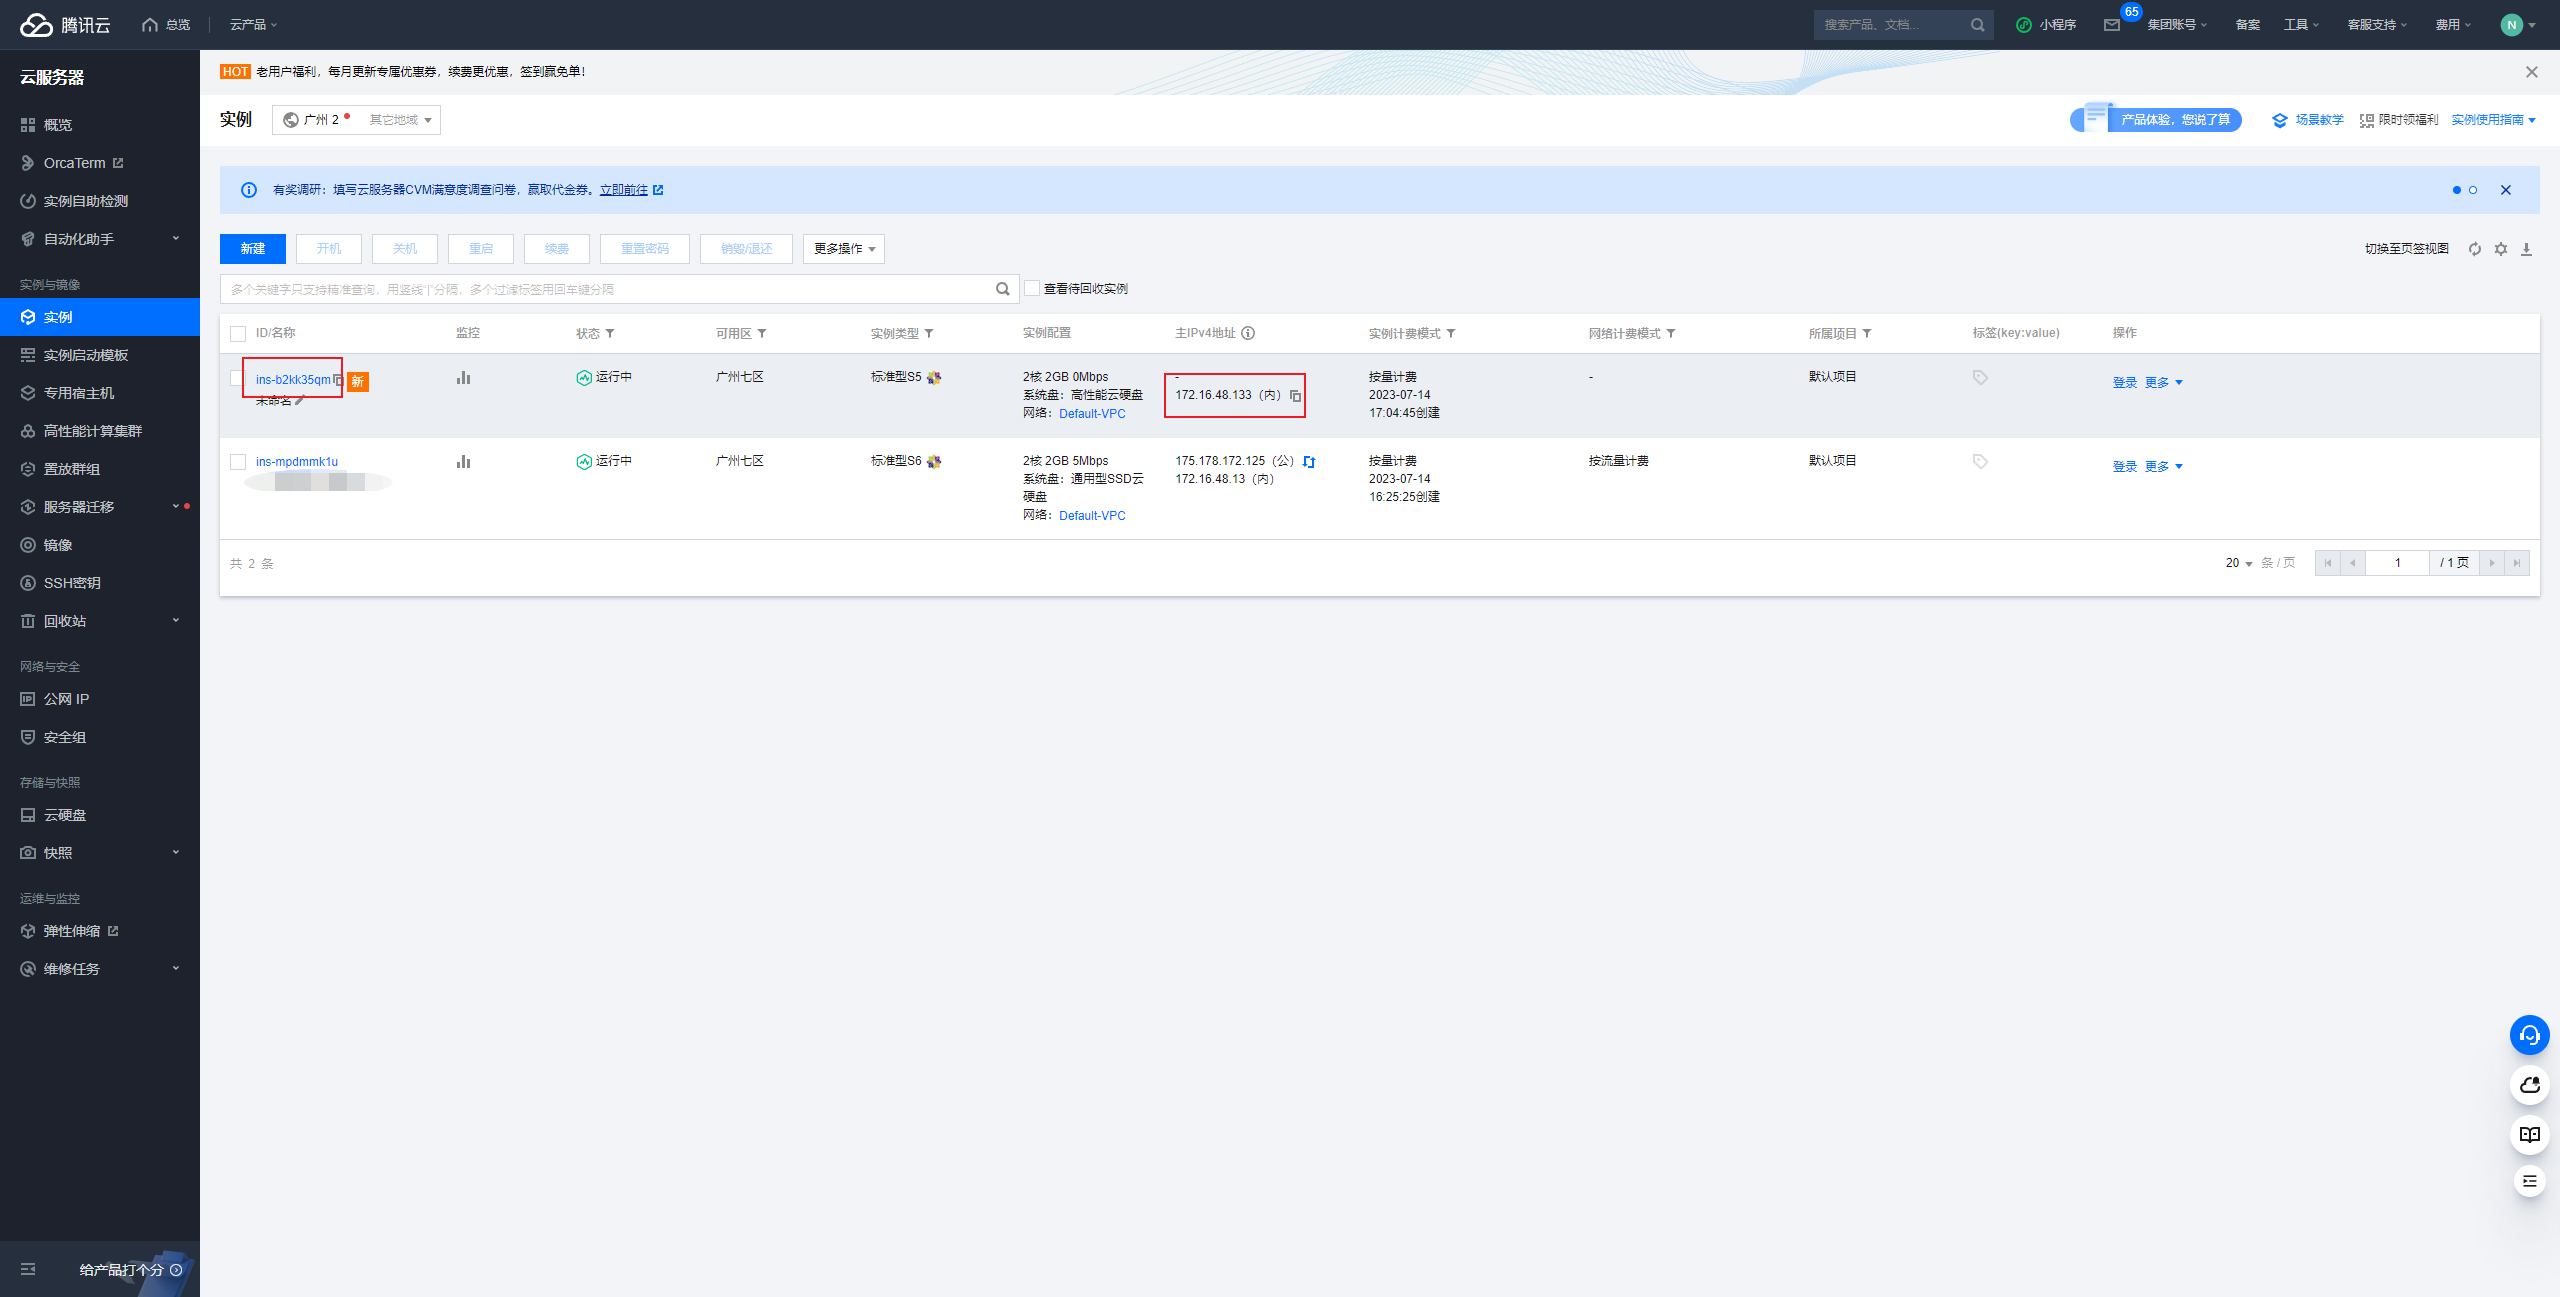This screenshot has height=1297, width=2560.
Task: Run the search in instance filter box
Action: tap(1002, 289)
